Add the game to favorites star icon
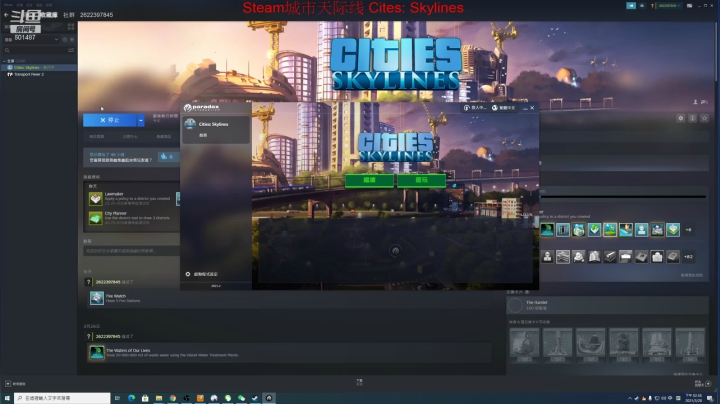 (704, 118)
